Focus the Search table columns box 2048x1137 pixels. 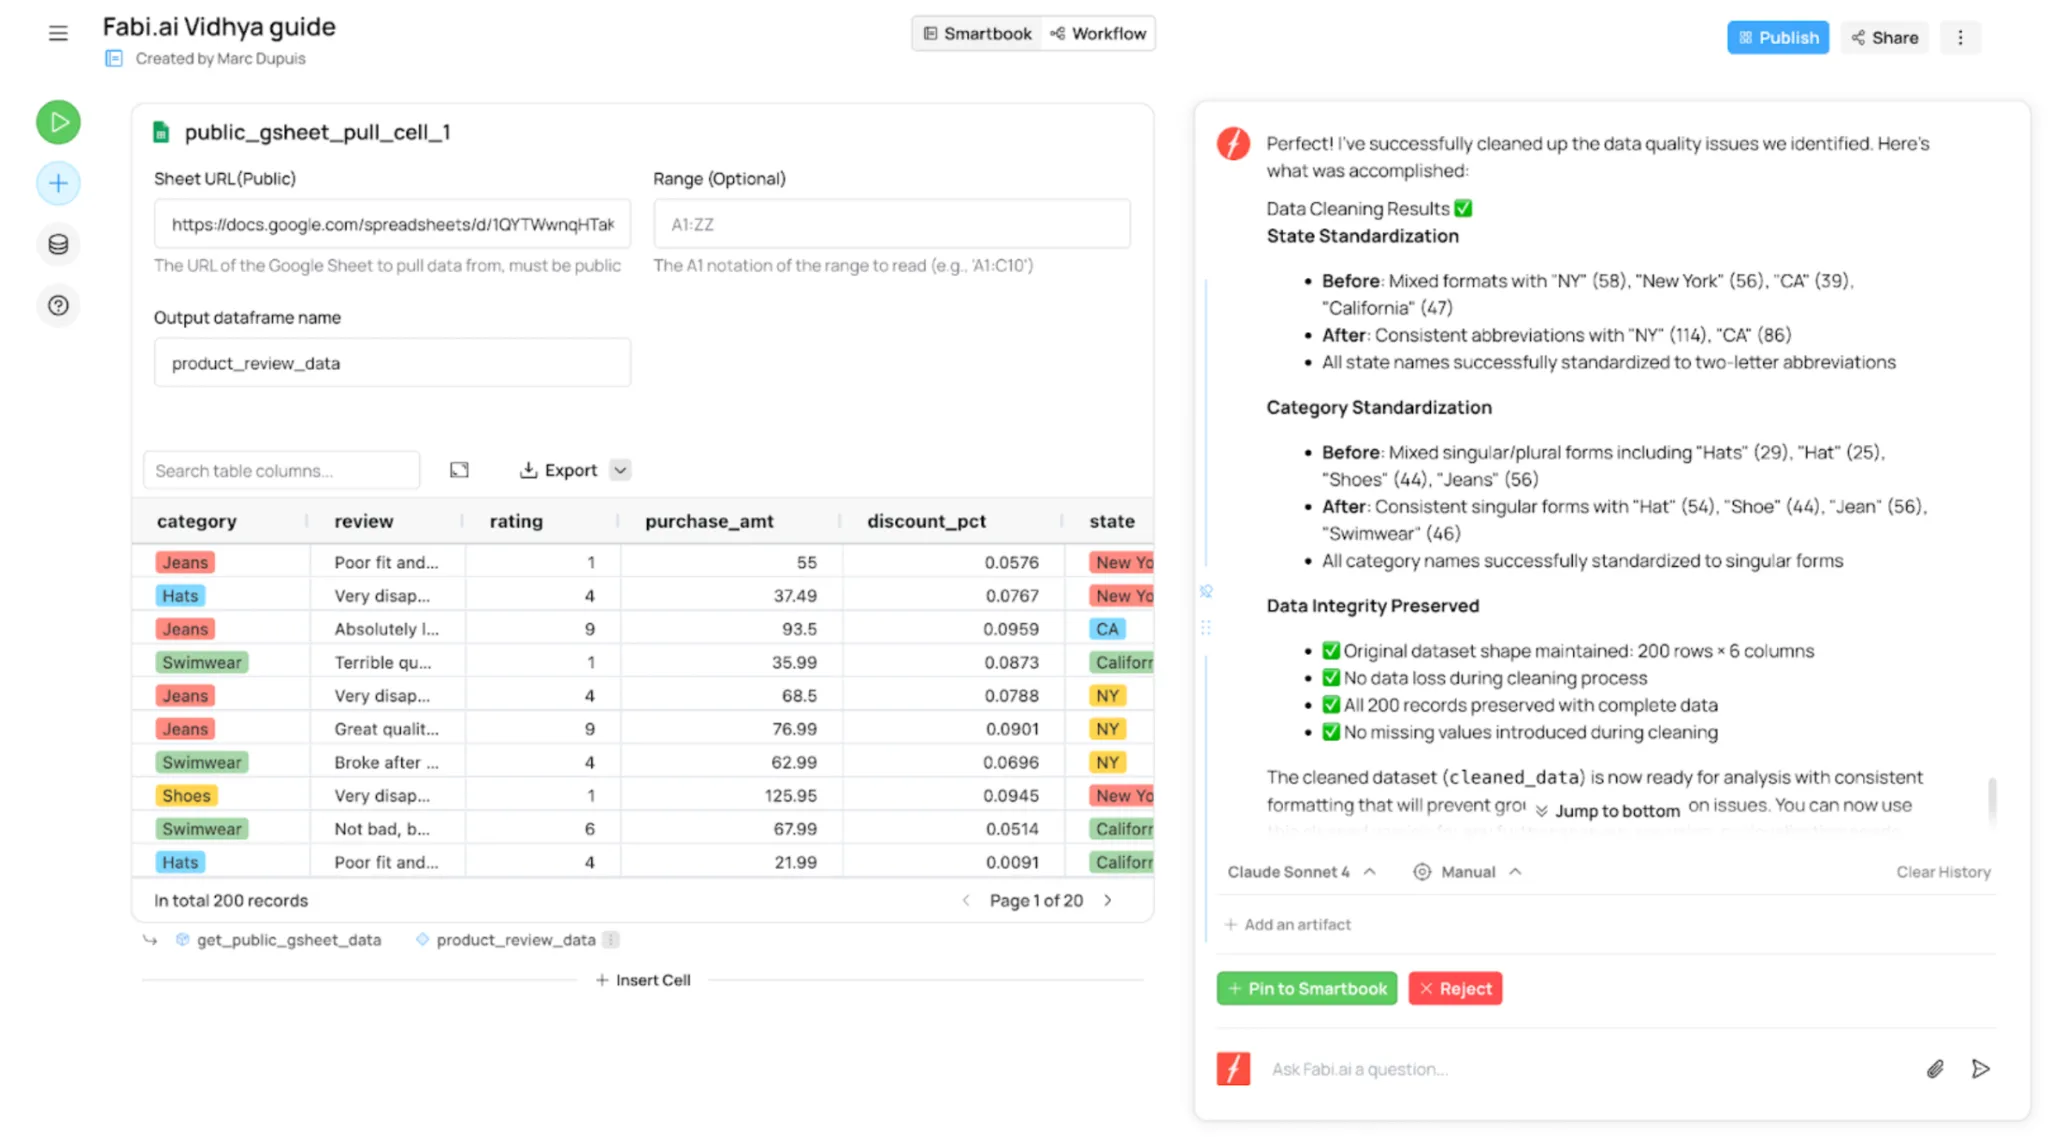pyautogui.click(x=281, y=470)
